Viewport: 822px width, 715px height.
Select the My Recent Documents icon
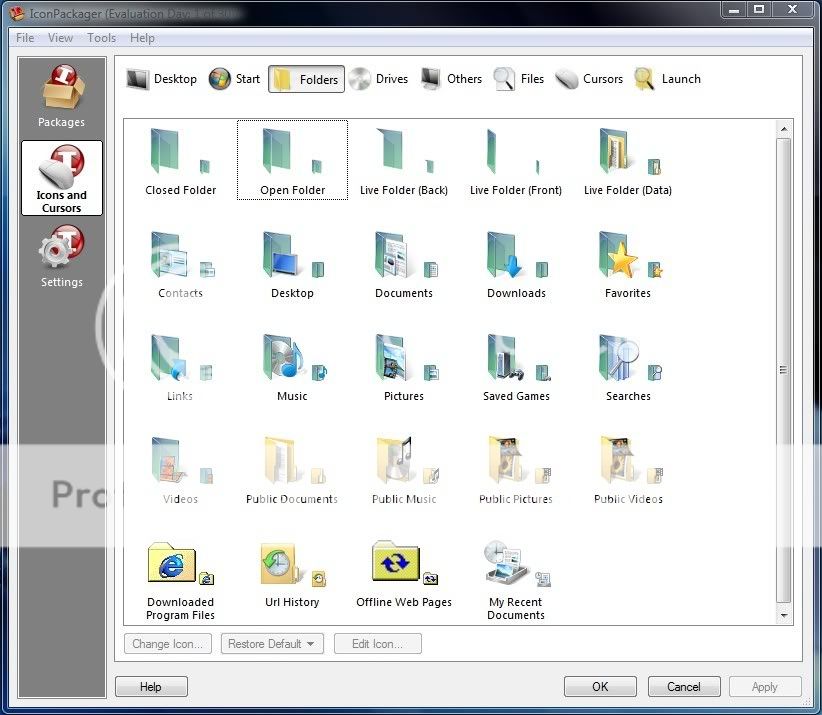(516, 580)
